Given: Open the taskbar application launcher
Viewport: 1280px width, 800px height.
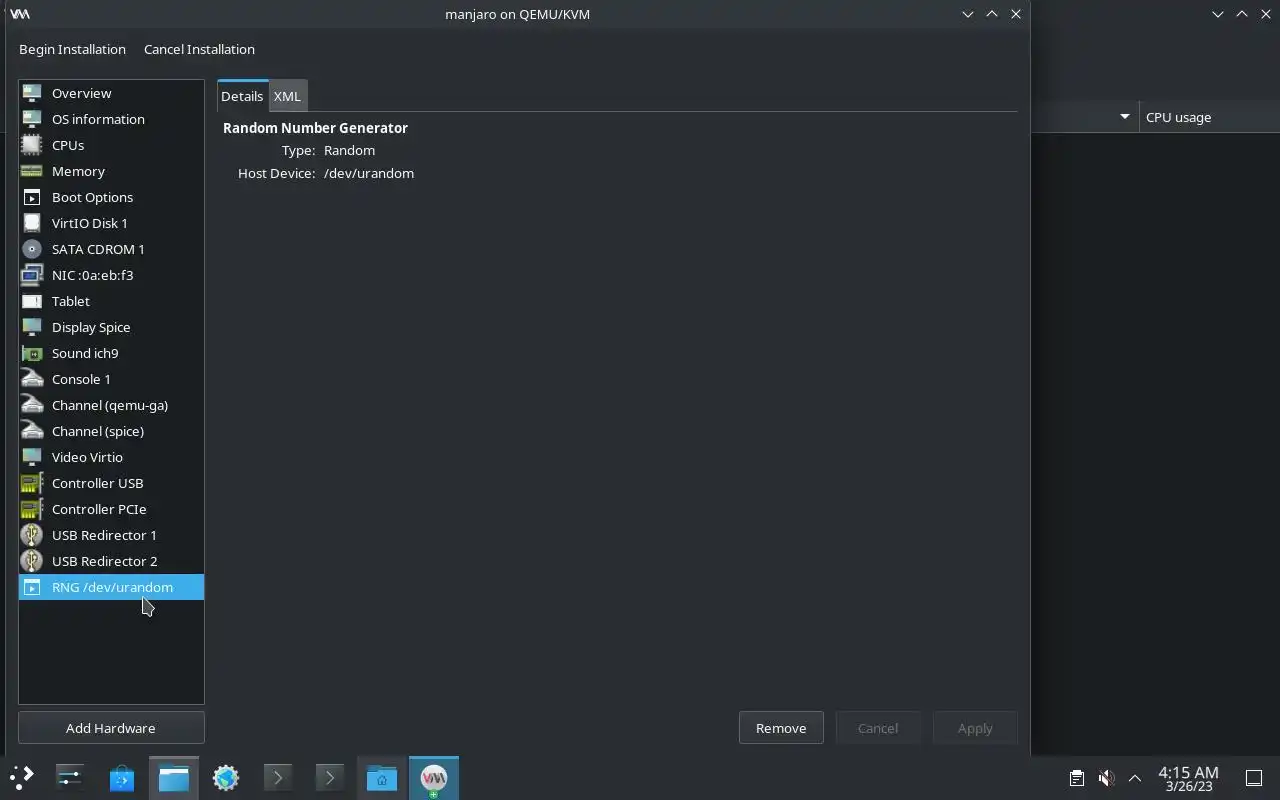Looking at the screenshot, I should pyautogui.click(x=22, y=777).
